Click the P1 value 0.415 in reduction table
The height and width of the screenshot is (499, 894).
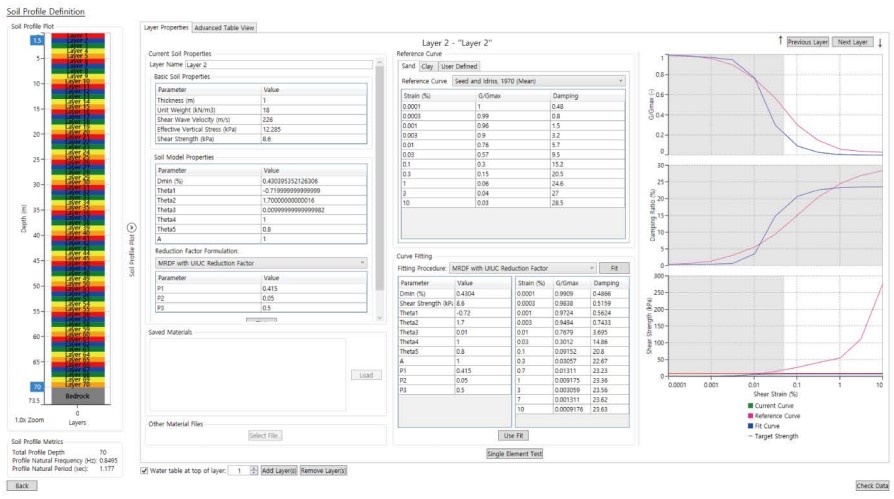(314, 289)
